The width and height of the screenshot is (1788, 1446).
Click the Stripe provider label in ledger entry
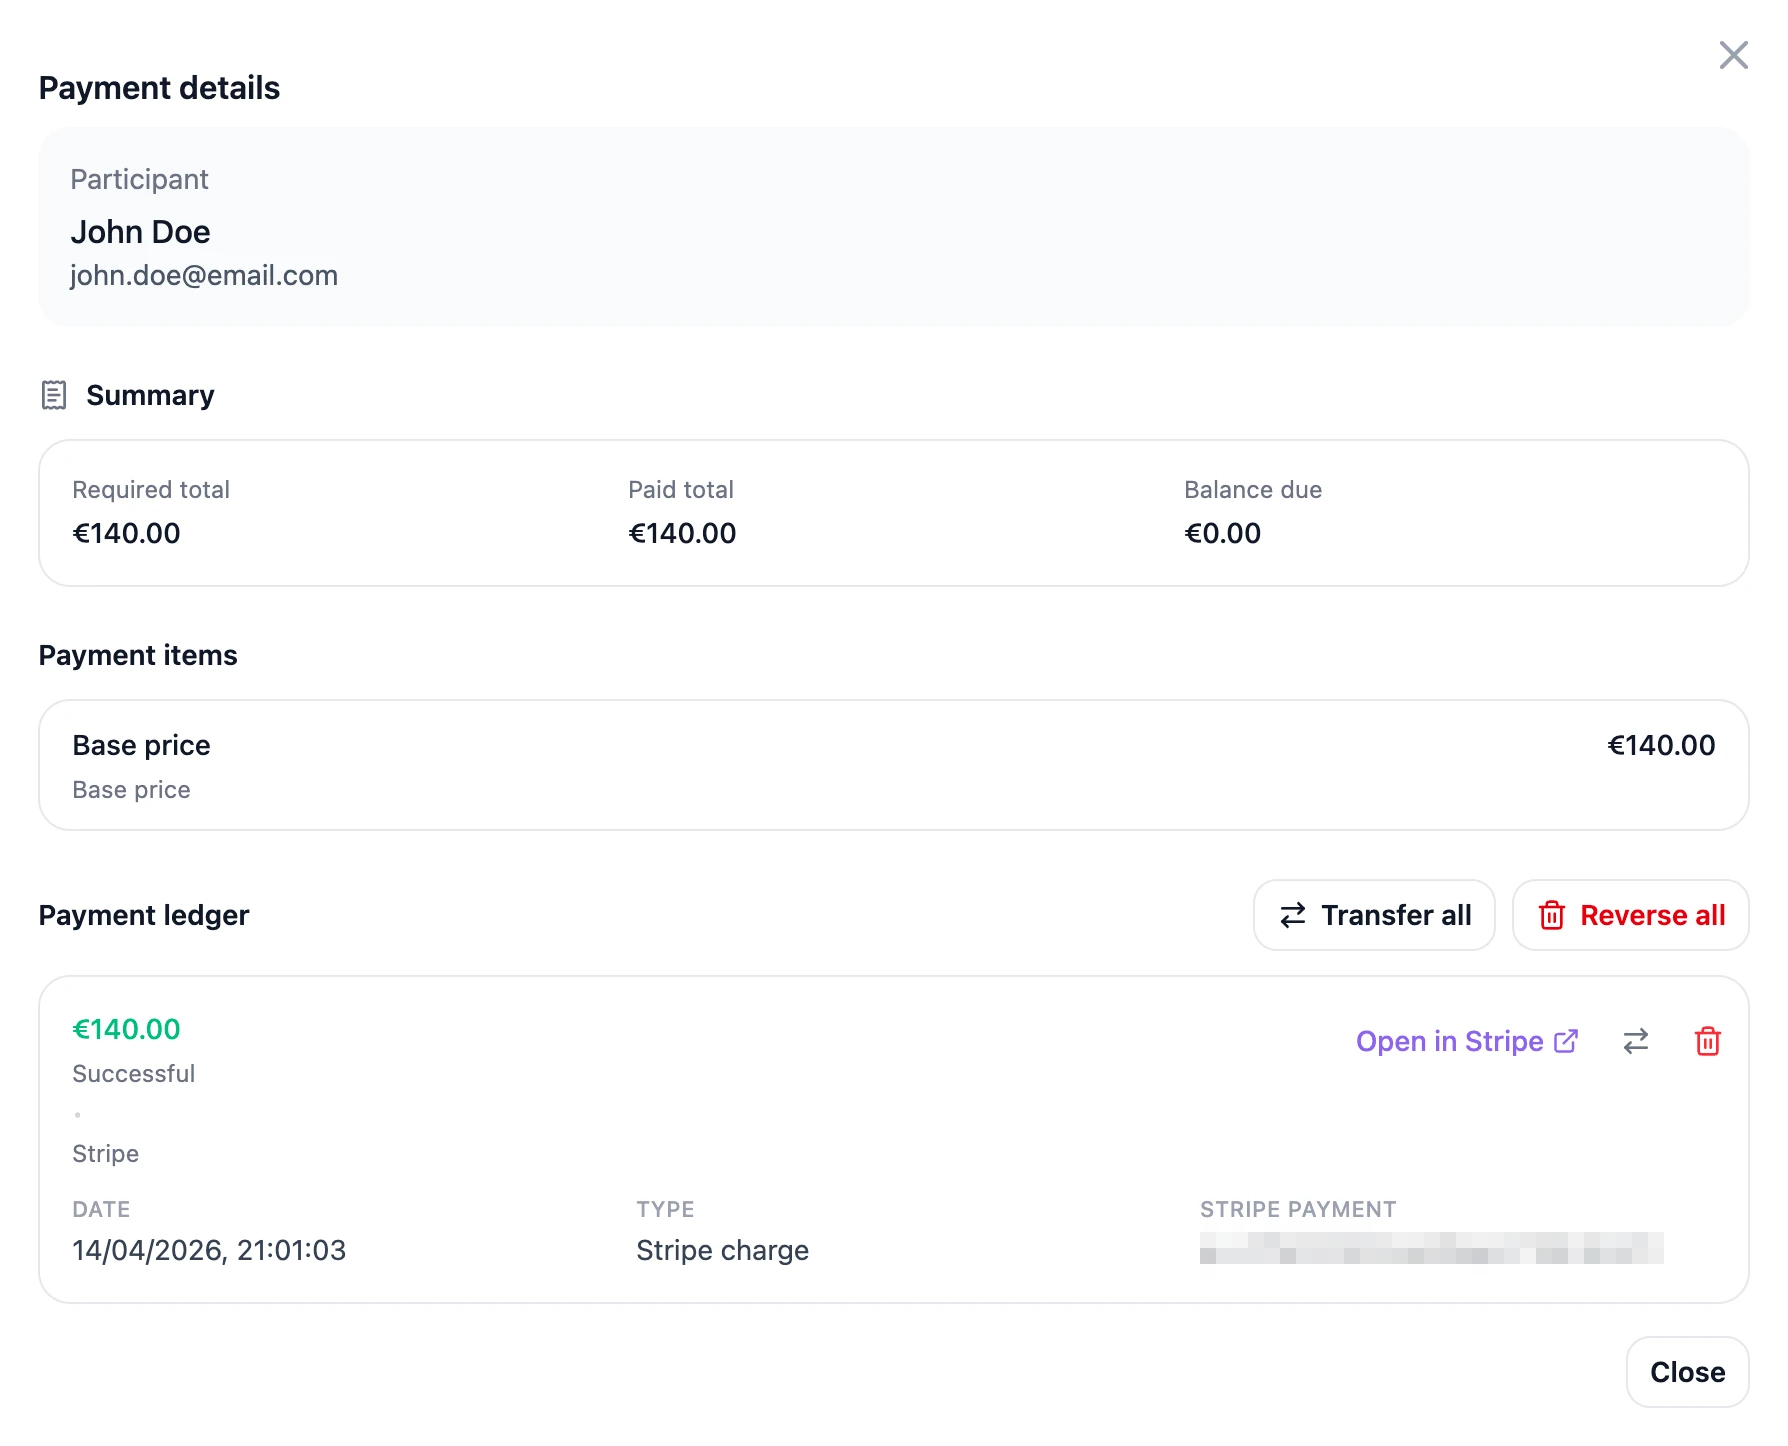point(105,1153)
